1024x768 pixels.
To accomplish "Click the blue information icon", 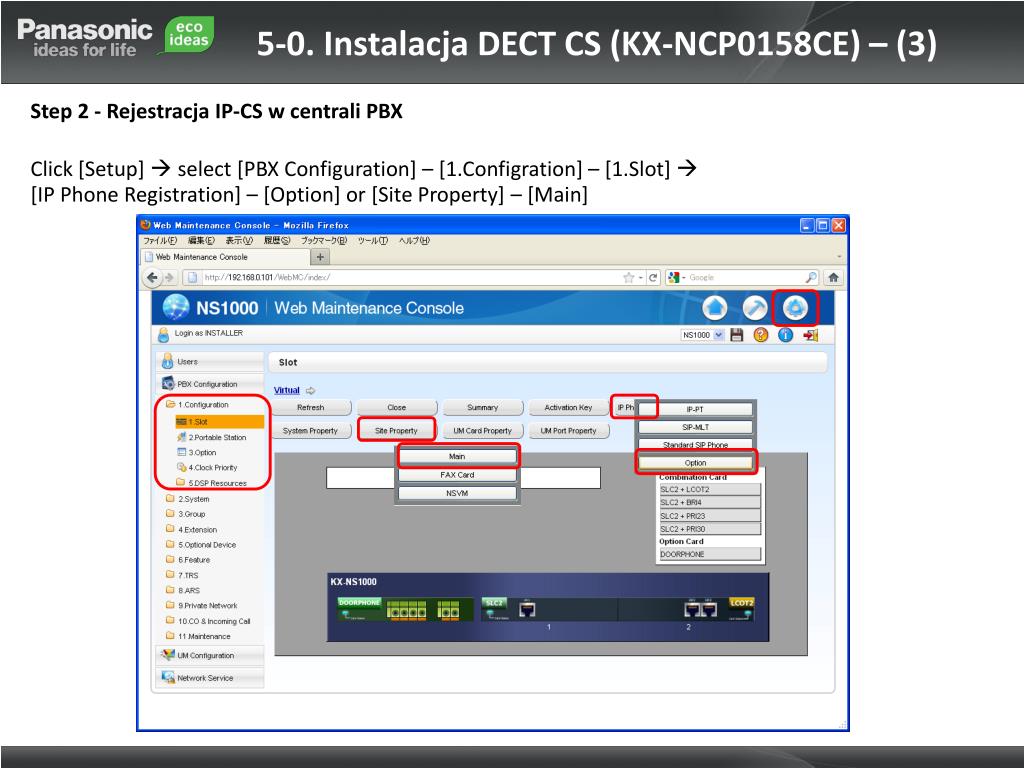I will click(785, 335).
